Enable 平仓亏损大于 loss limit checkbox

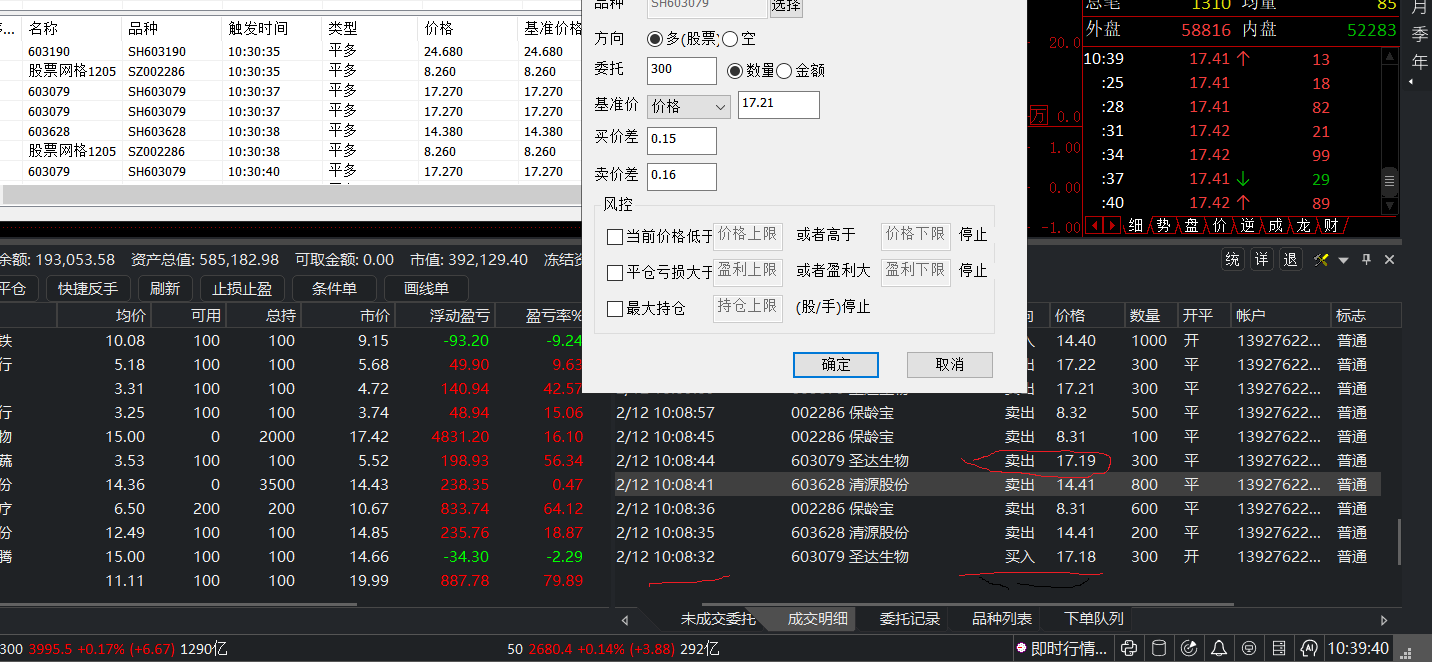(615, 272)
